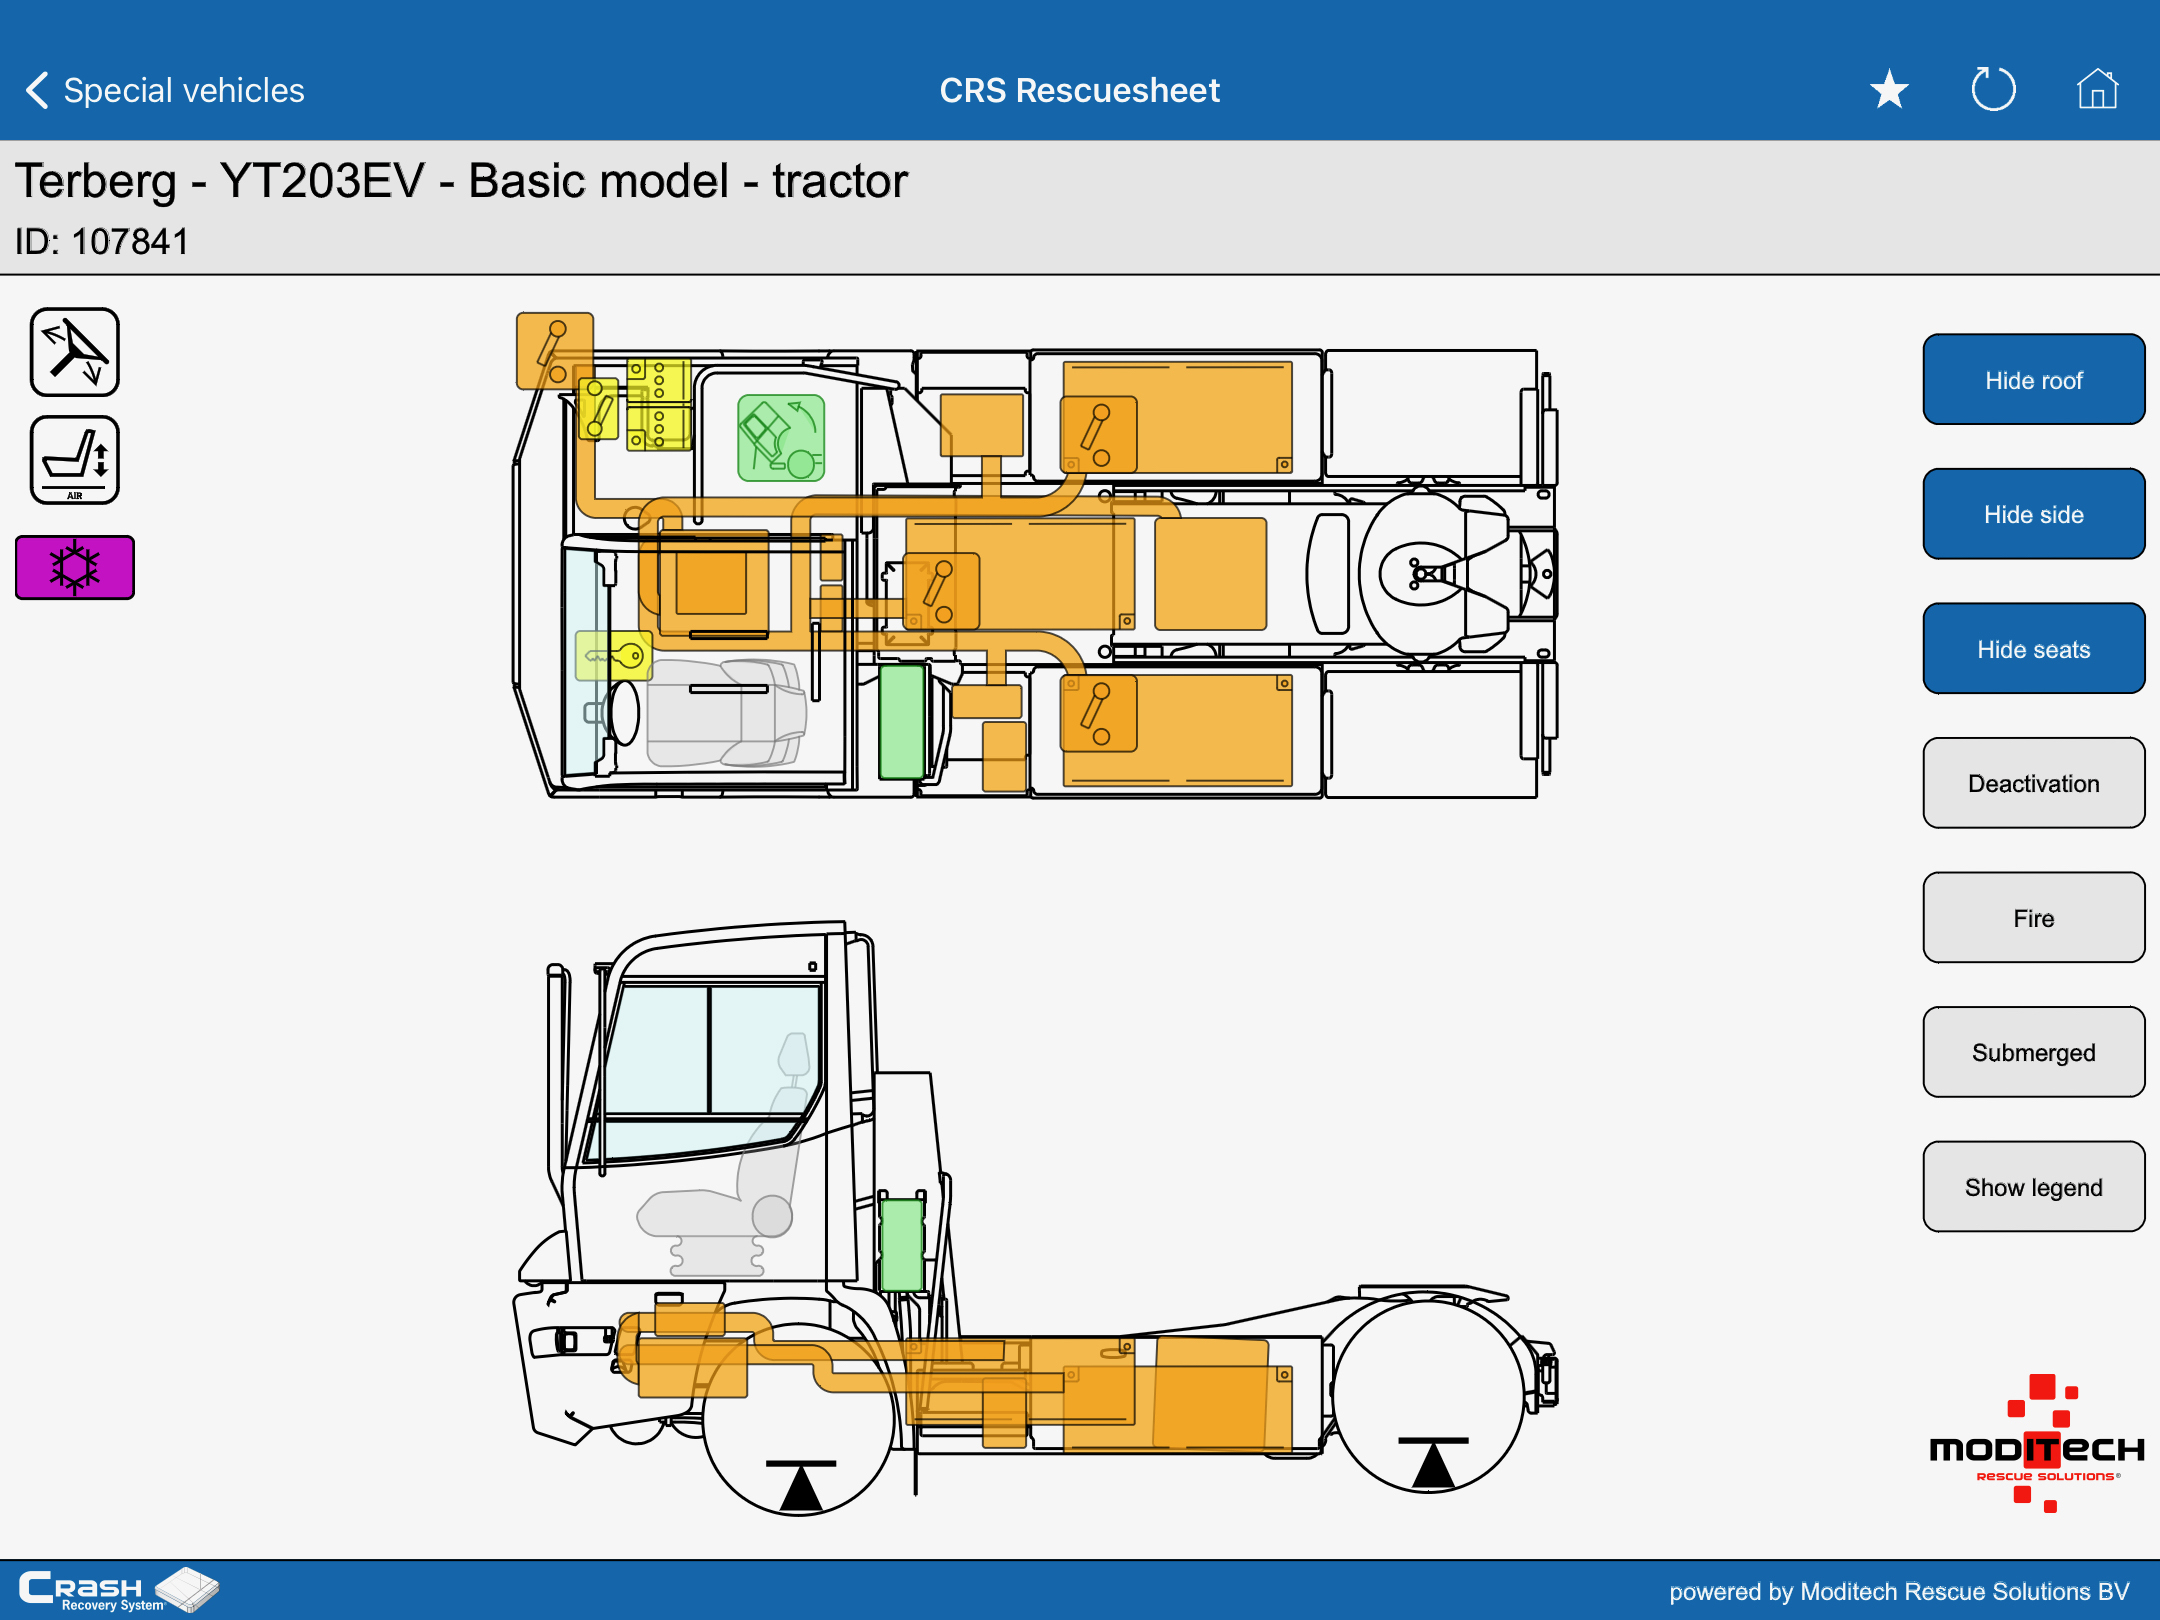This screenshot has height=1620, width=2160.
Task: Tap powered by Moditech Rescue Solutions BV text
Action: coord(1899,1591)
